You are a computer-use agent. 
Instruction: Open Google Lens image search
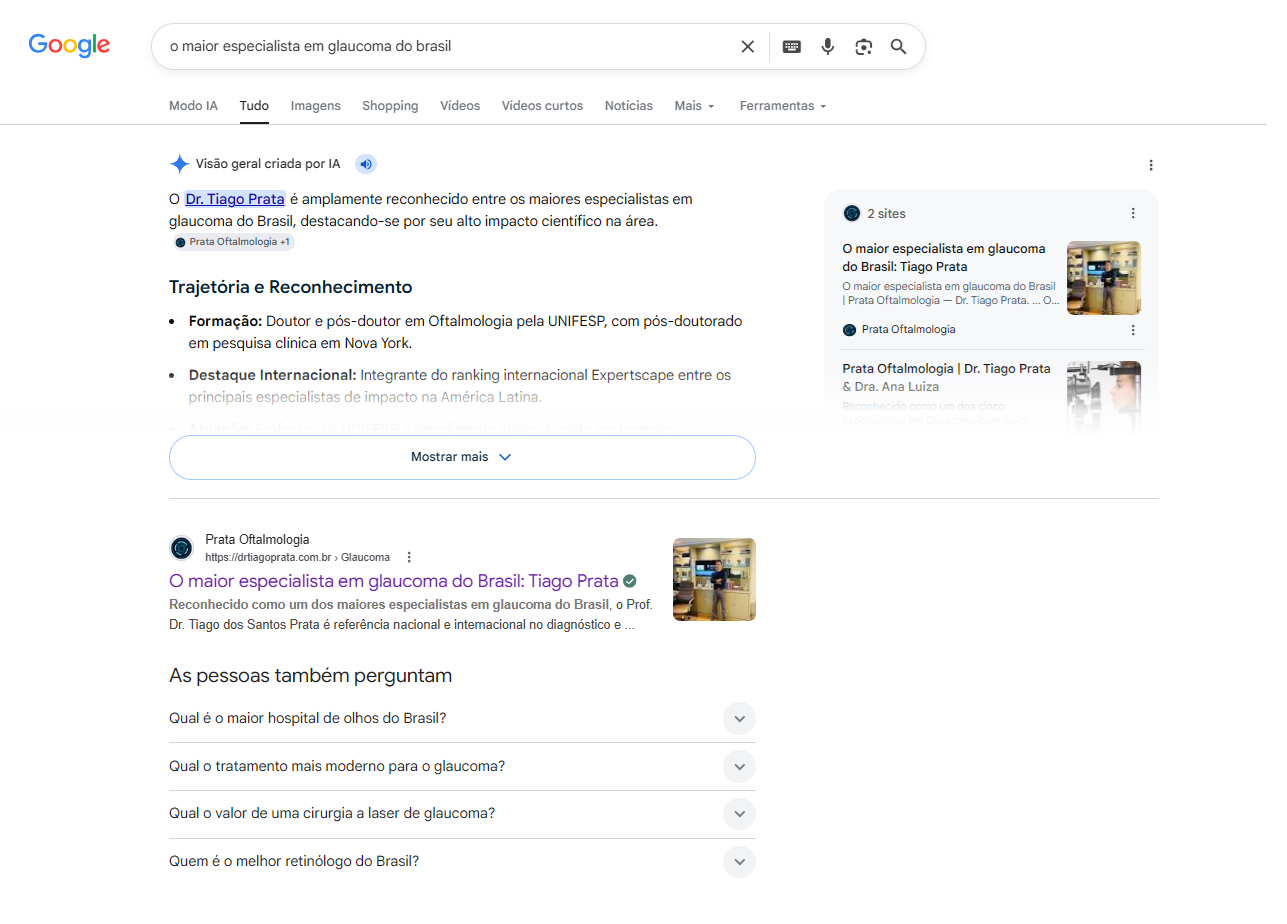click(863, 46)
